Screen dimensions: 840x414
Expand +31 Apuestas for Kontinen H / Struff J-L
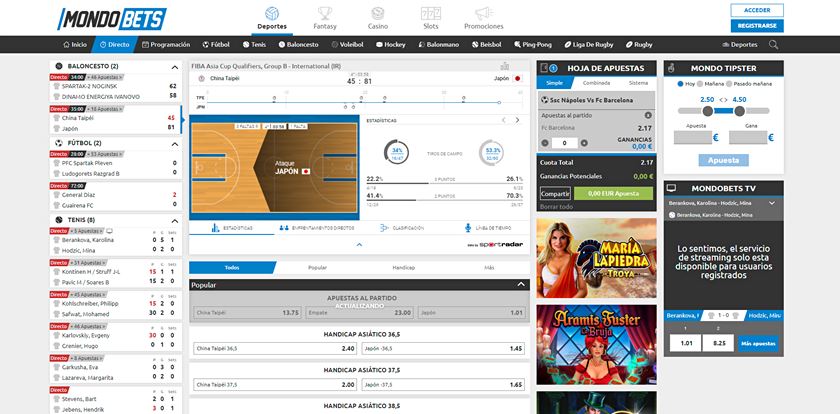click(x=88, y=263)
